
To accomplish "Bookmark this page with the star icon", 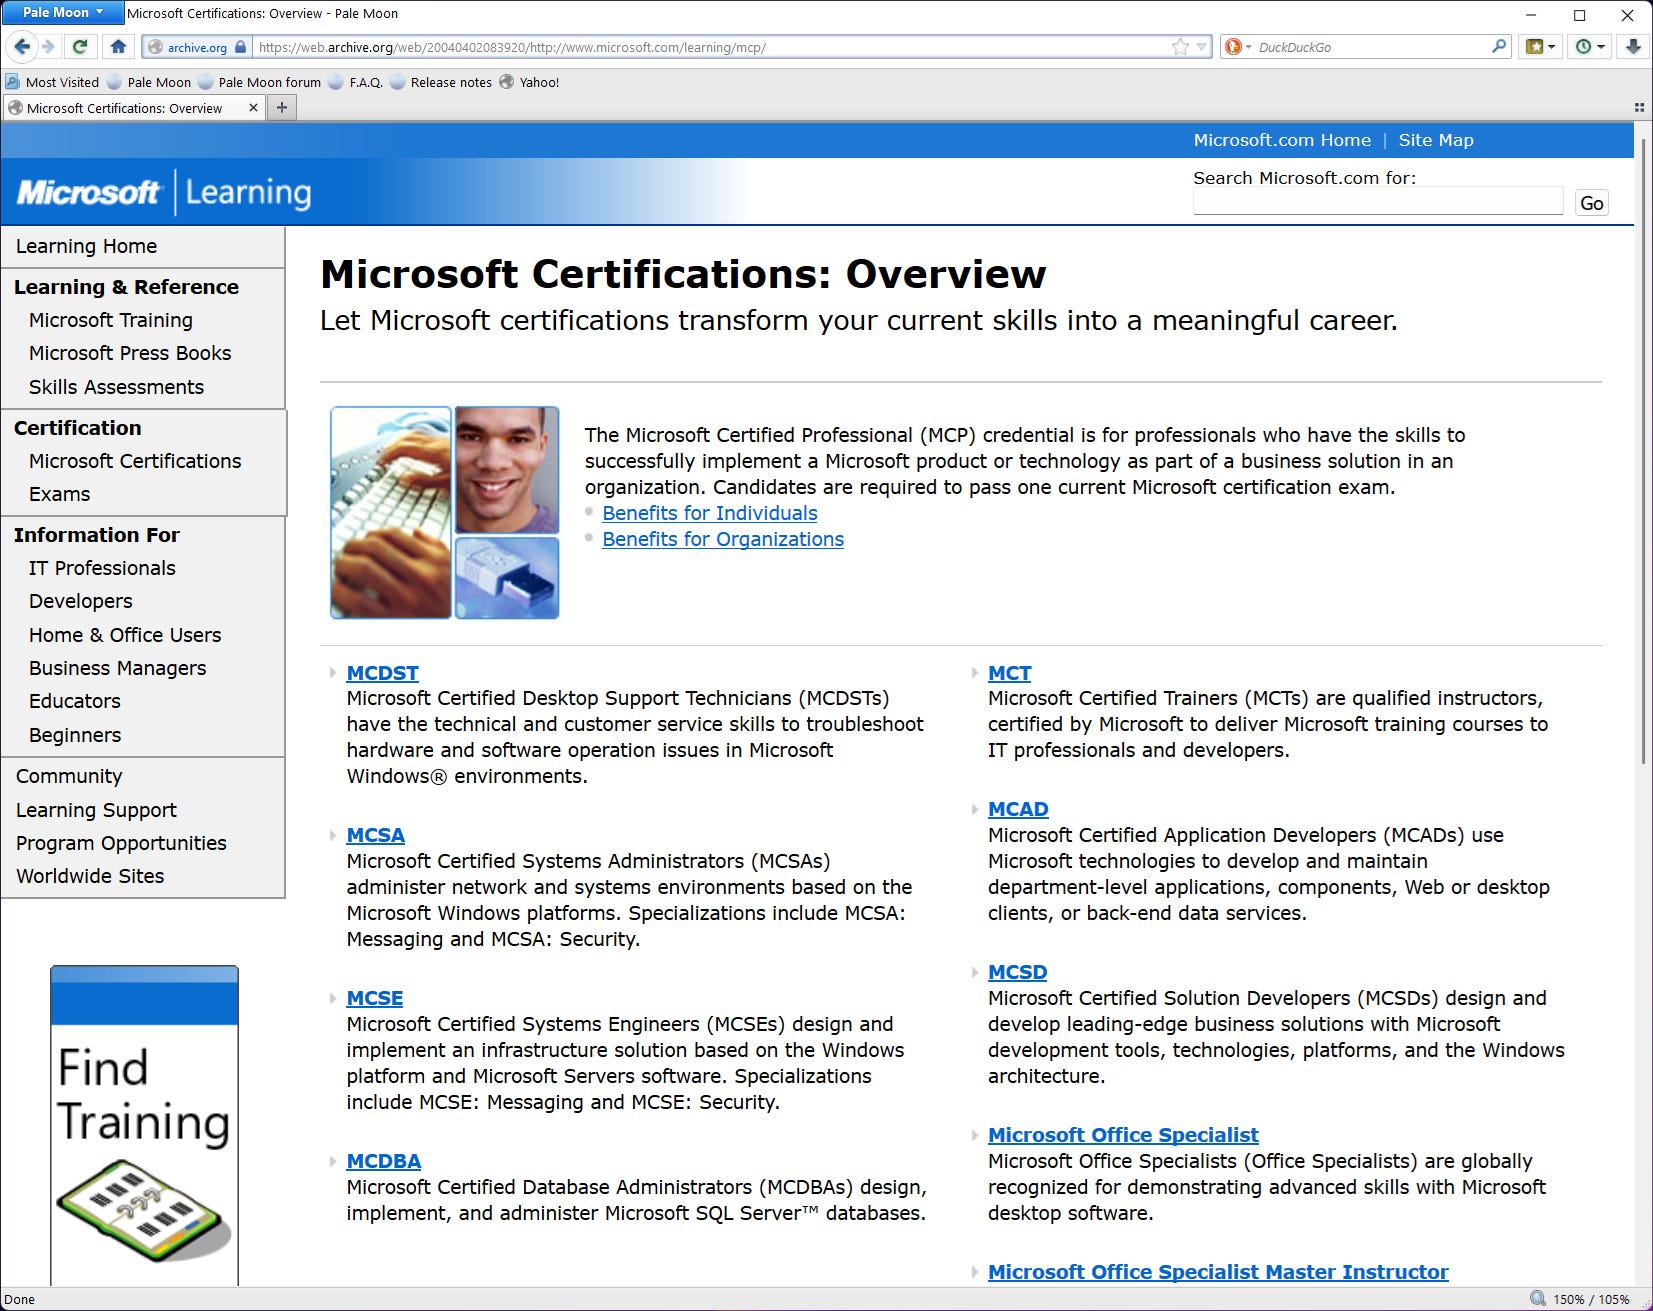I will [x=1180, y=47].
